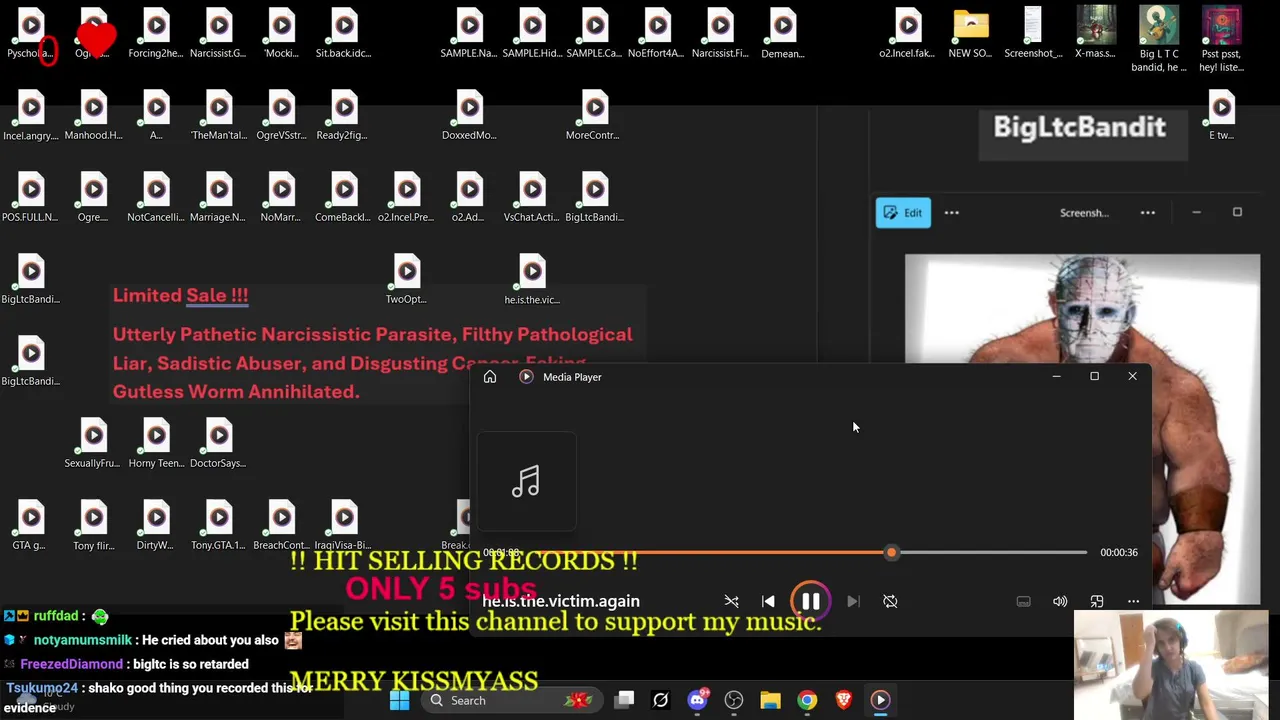Click the Pinhead ogre image in Screenshot window
Viewport: 1280px width, 720px height.
[1082, 429]
